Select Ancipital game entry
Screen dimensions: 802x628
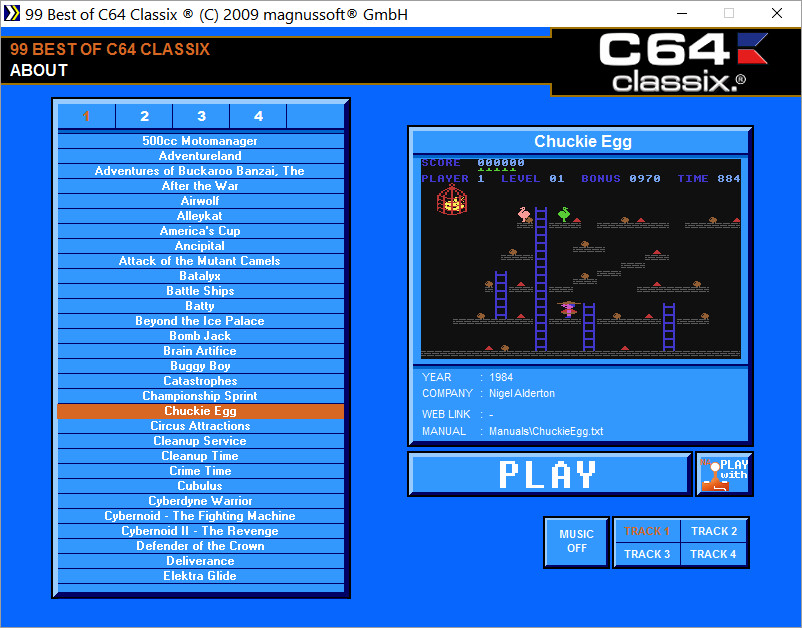200,245
